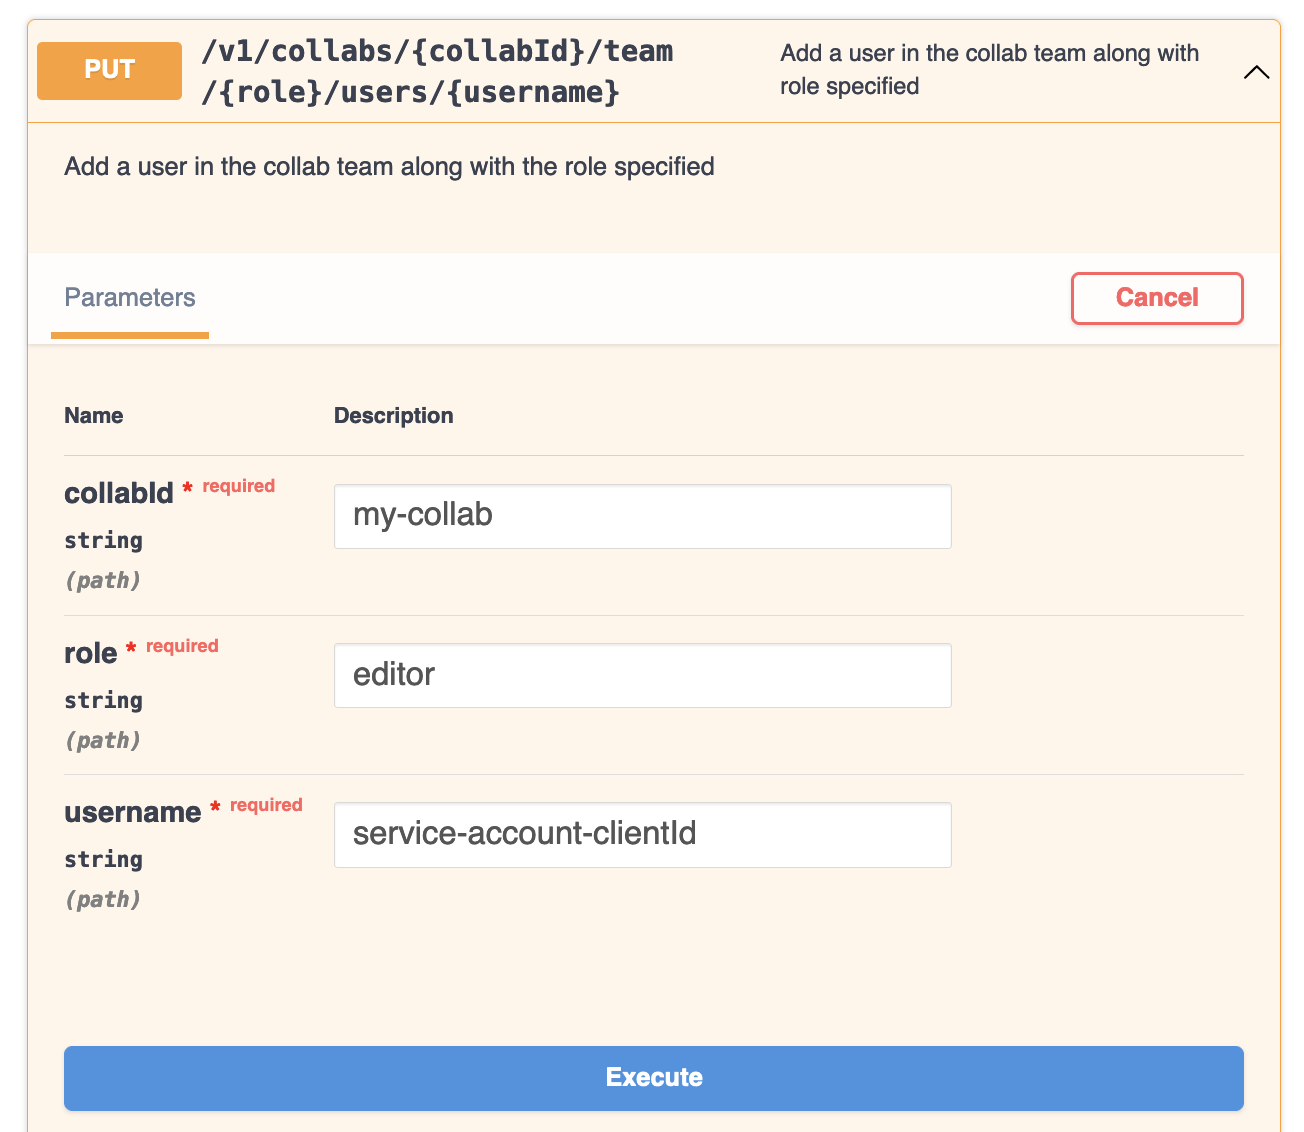Image resolution: width=1304 pixels, height=1132 pixels.
Task: Select the collabId input containing my-collab
Action: point(642,516)
